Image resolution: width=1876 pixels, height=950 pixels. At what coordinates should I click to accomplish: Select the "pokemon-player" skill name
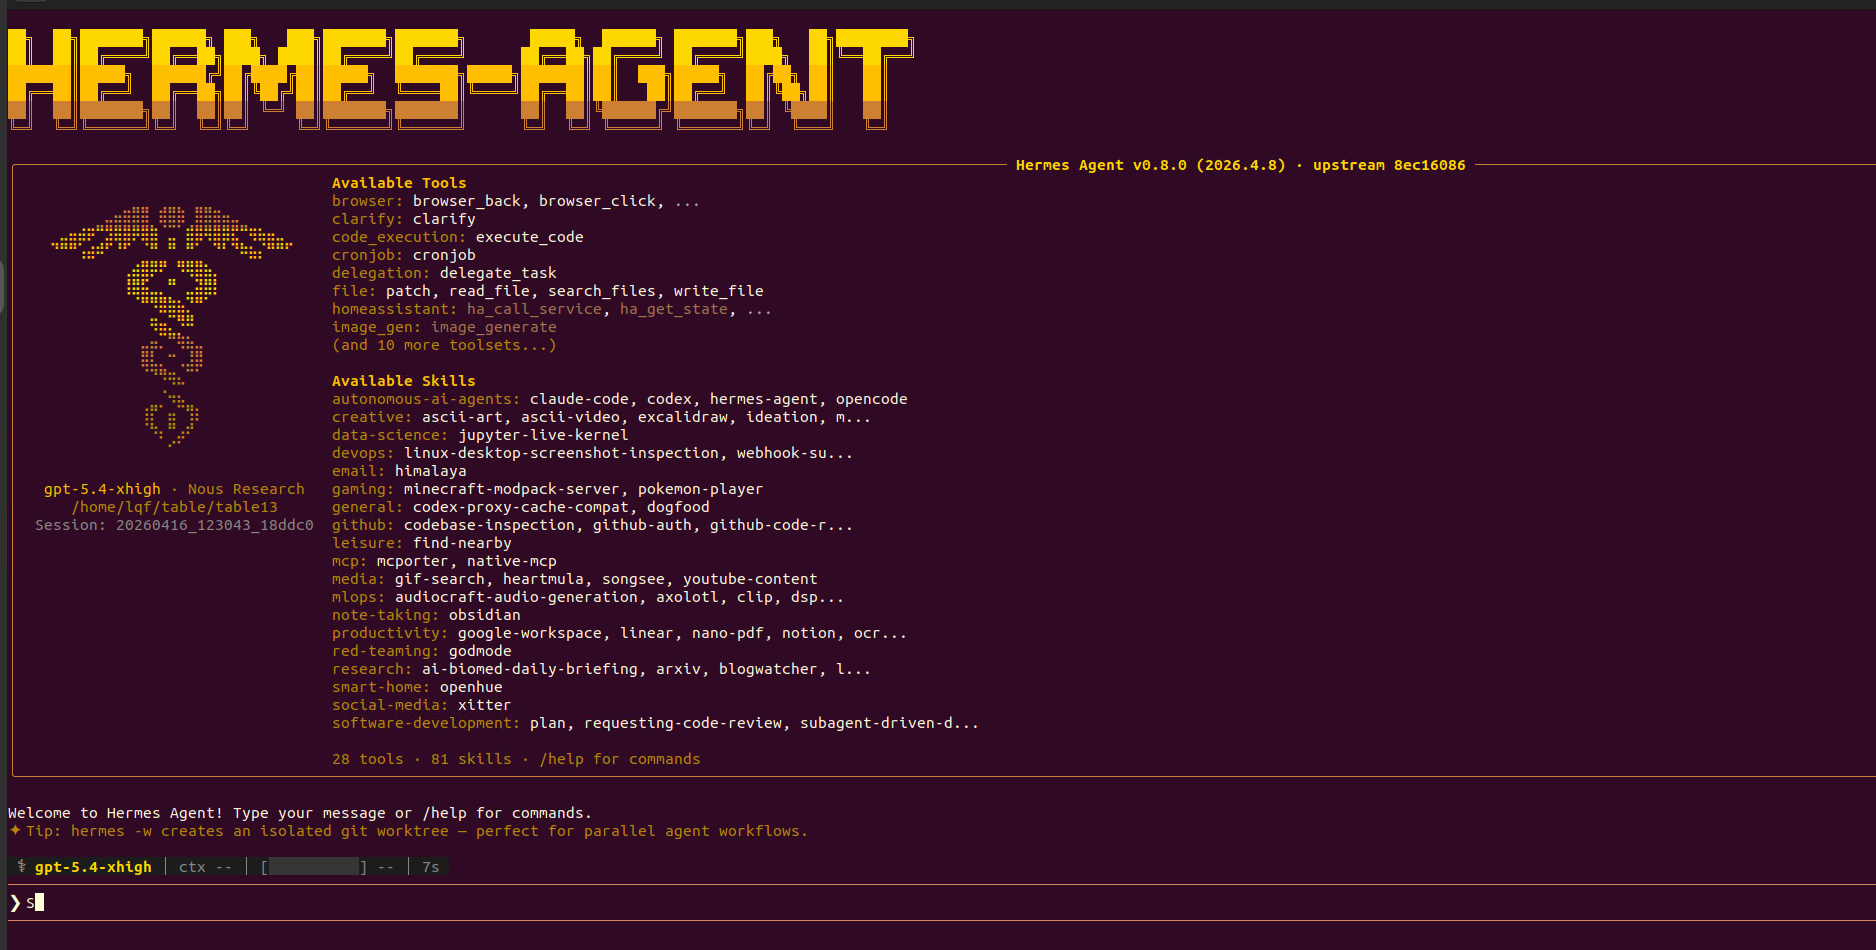701,489
